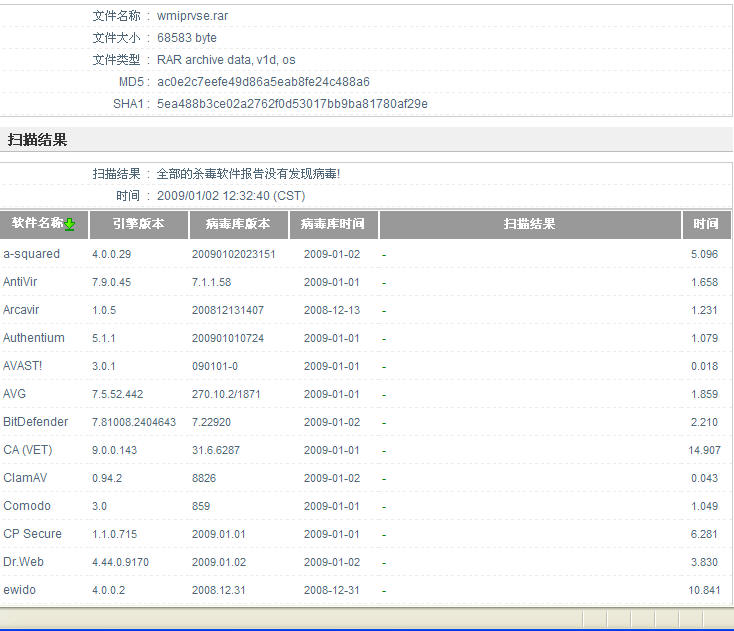The height and width of the screenshot is (631, 734).
Task: Select file size 68583 byte
Action: (x=187, y=38)
